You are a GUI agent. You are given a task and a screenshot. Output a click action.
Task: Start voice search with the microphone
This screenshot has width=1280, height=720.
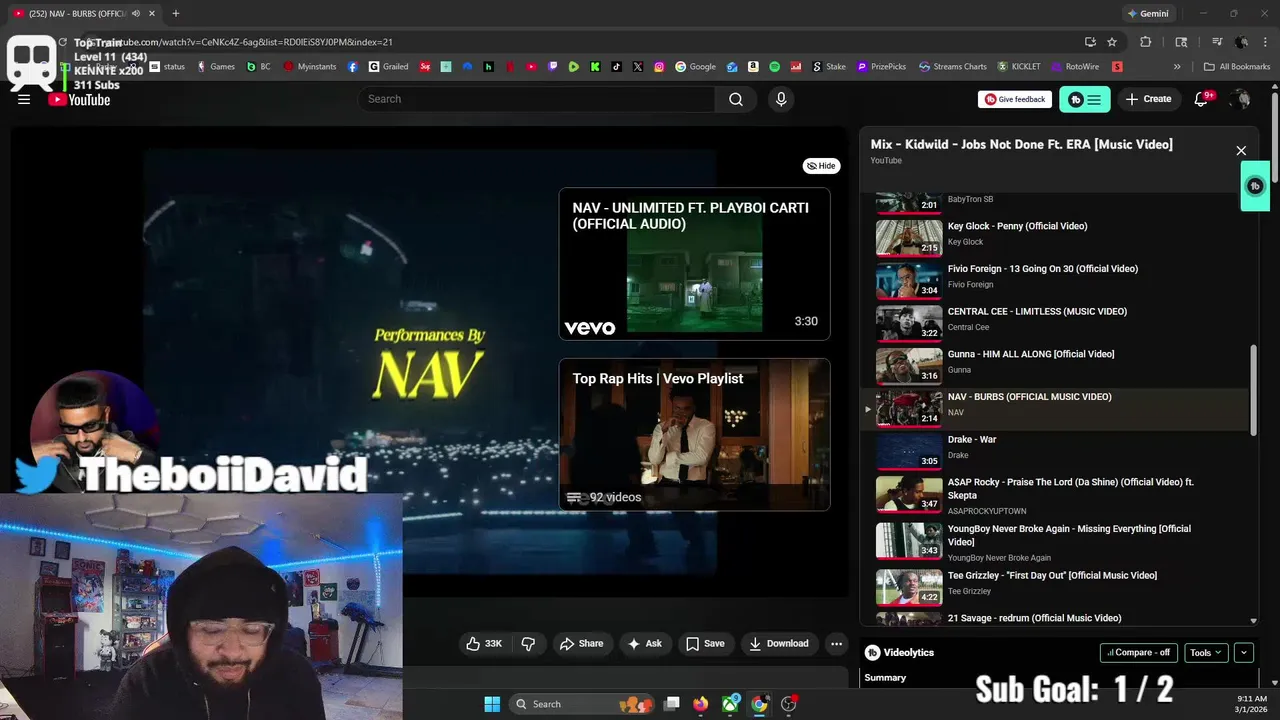[x=781, y=99]
